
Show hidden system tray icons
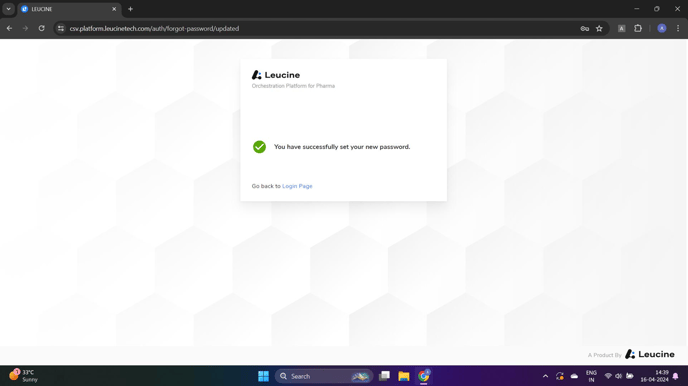coord(545,376)
